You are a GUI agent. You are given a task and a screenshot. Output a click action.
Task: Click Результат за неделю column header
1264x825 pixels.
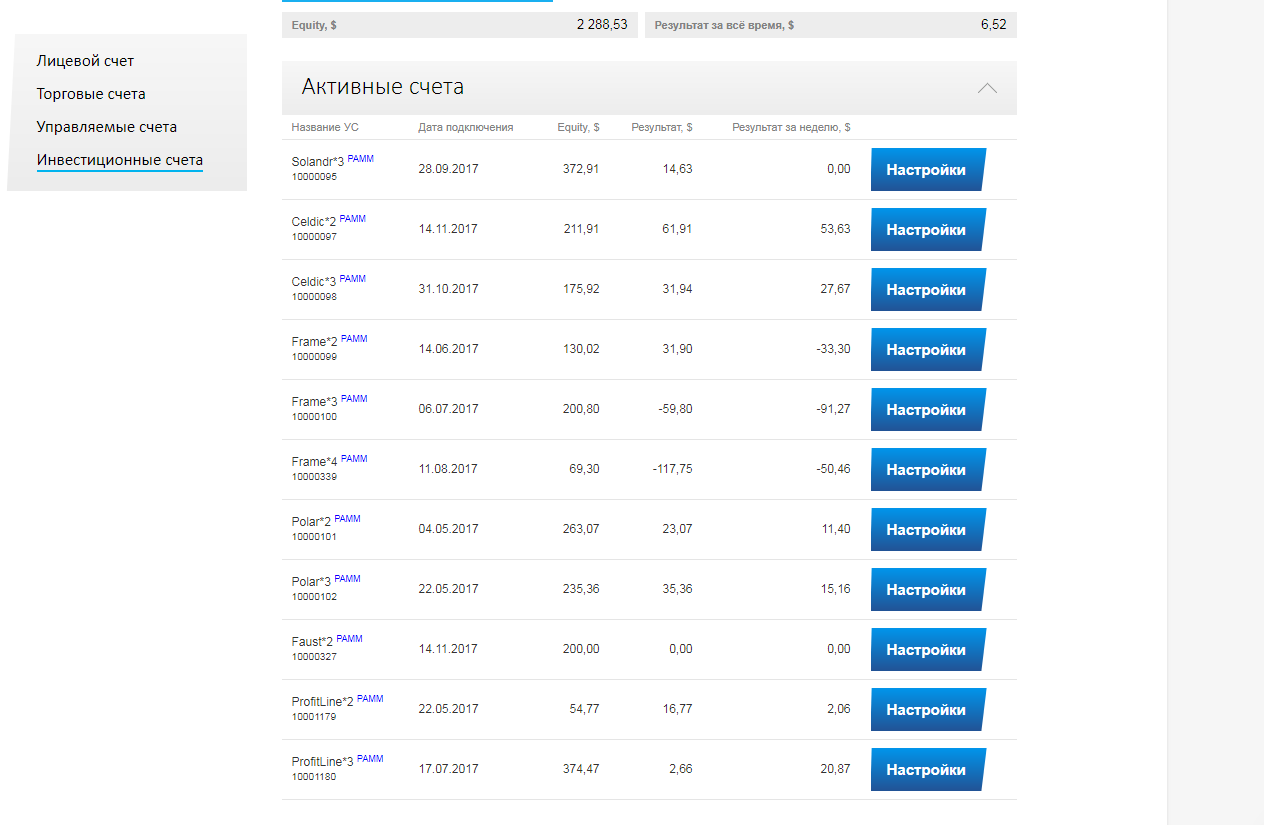click(791, 127)
